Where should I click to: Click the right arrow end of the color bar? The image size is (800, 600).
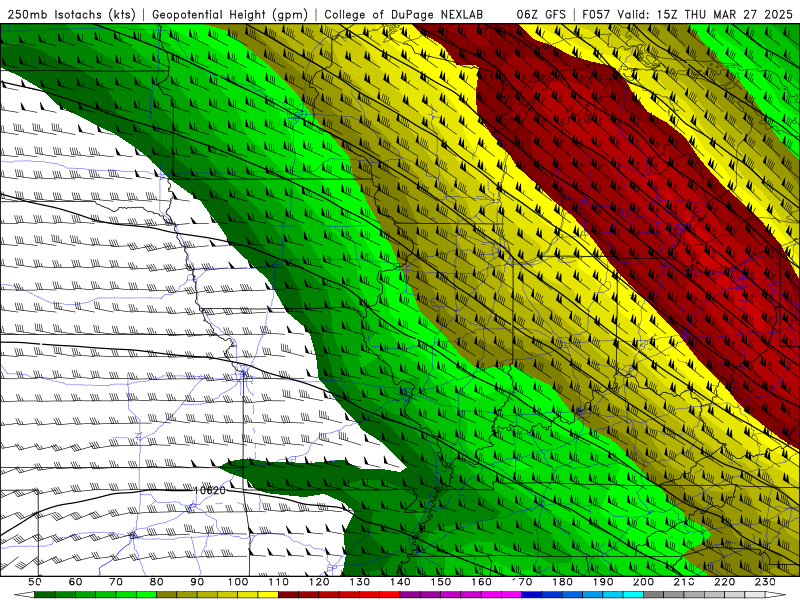776,594
